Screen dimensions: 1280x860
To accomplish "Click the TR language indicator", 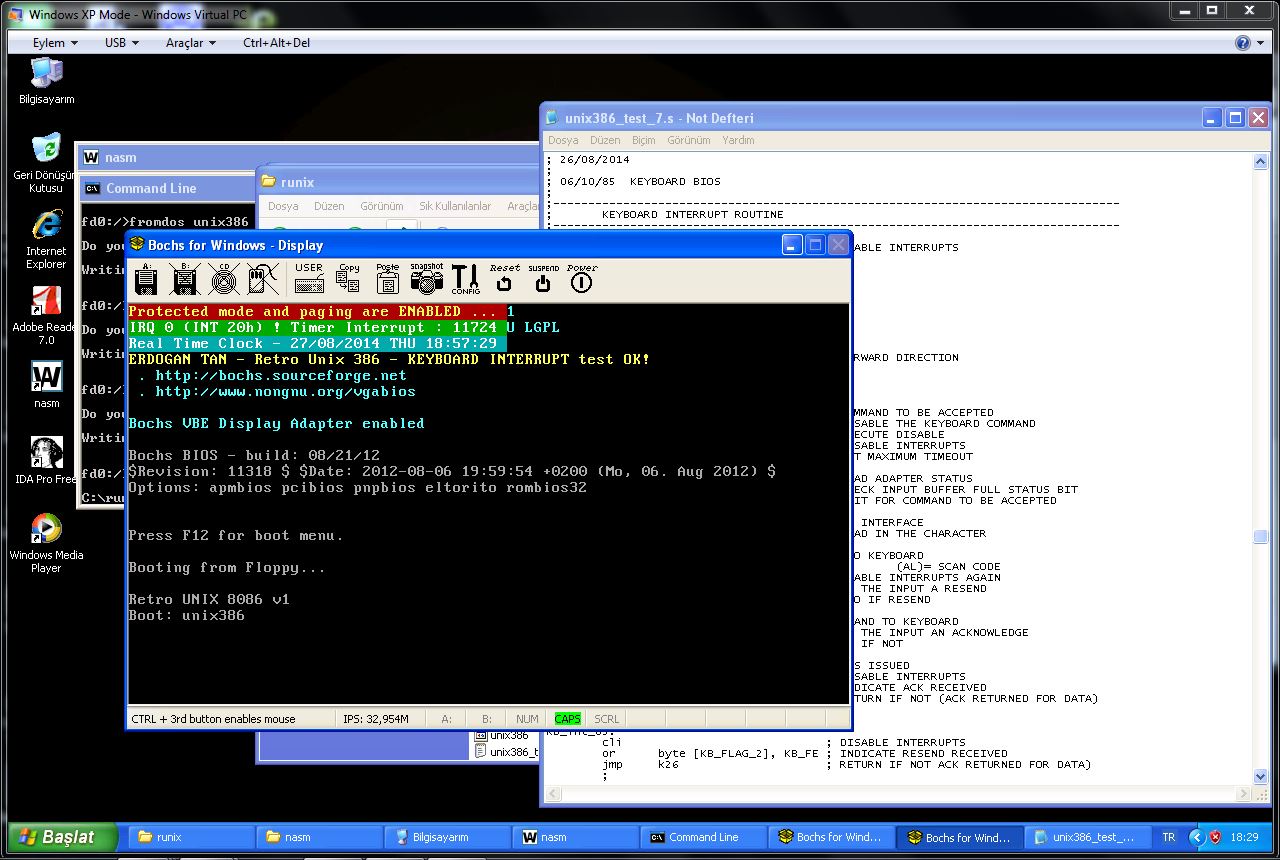I will click(x=1169, y=837).
